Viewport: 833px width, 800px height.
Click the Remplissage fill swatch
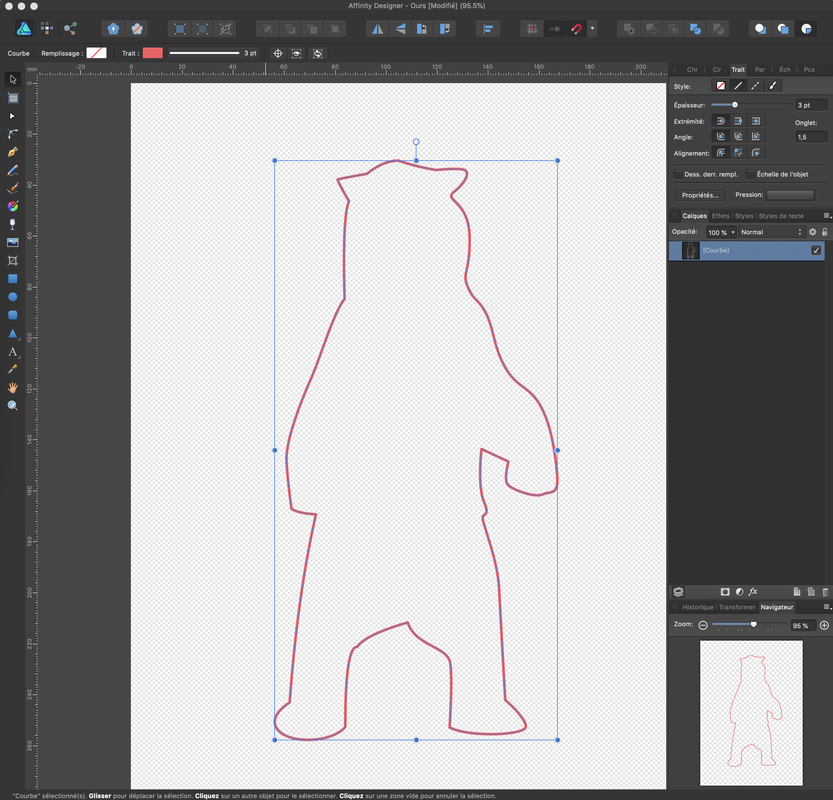click(97, 53)
